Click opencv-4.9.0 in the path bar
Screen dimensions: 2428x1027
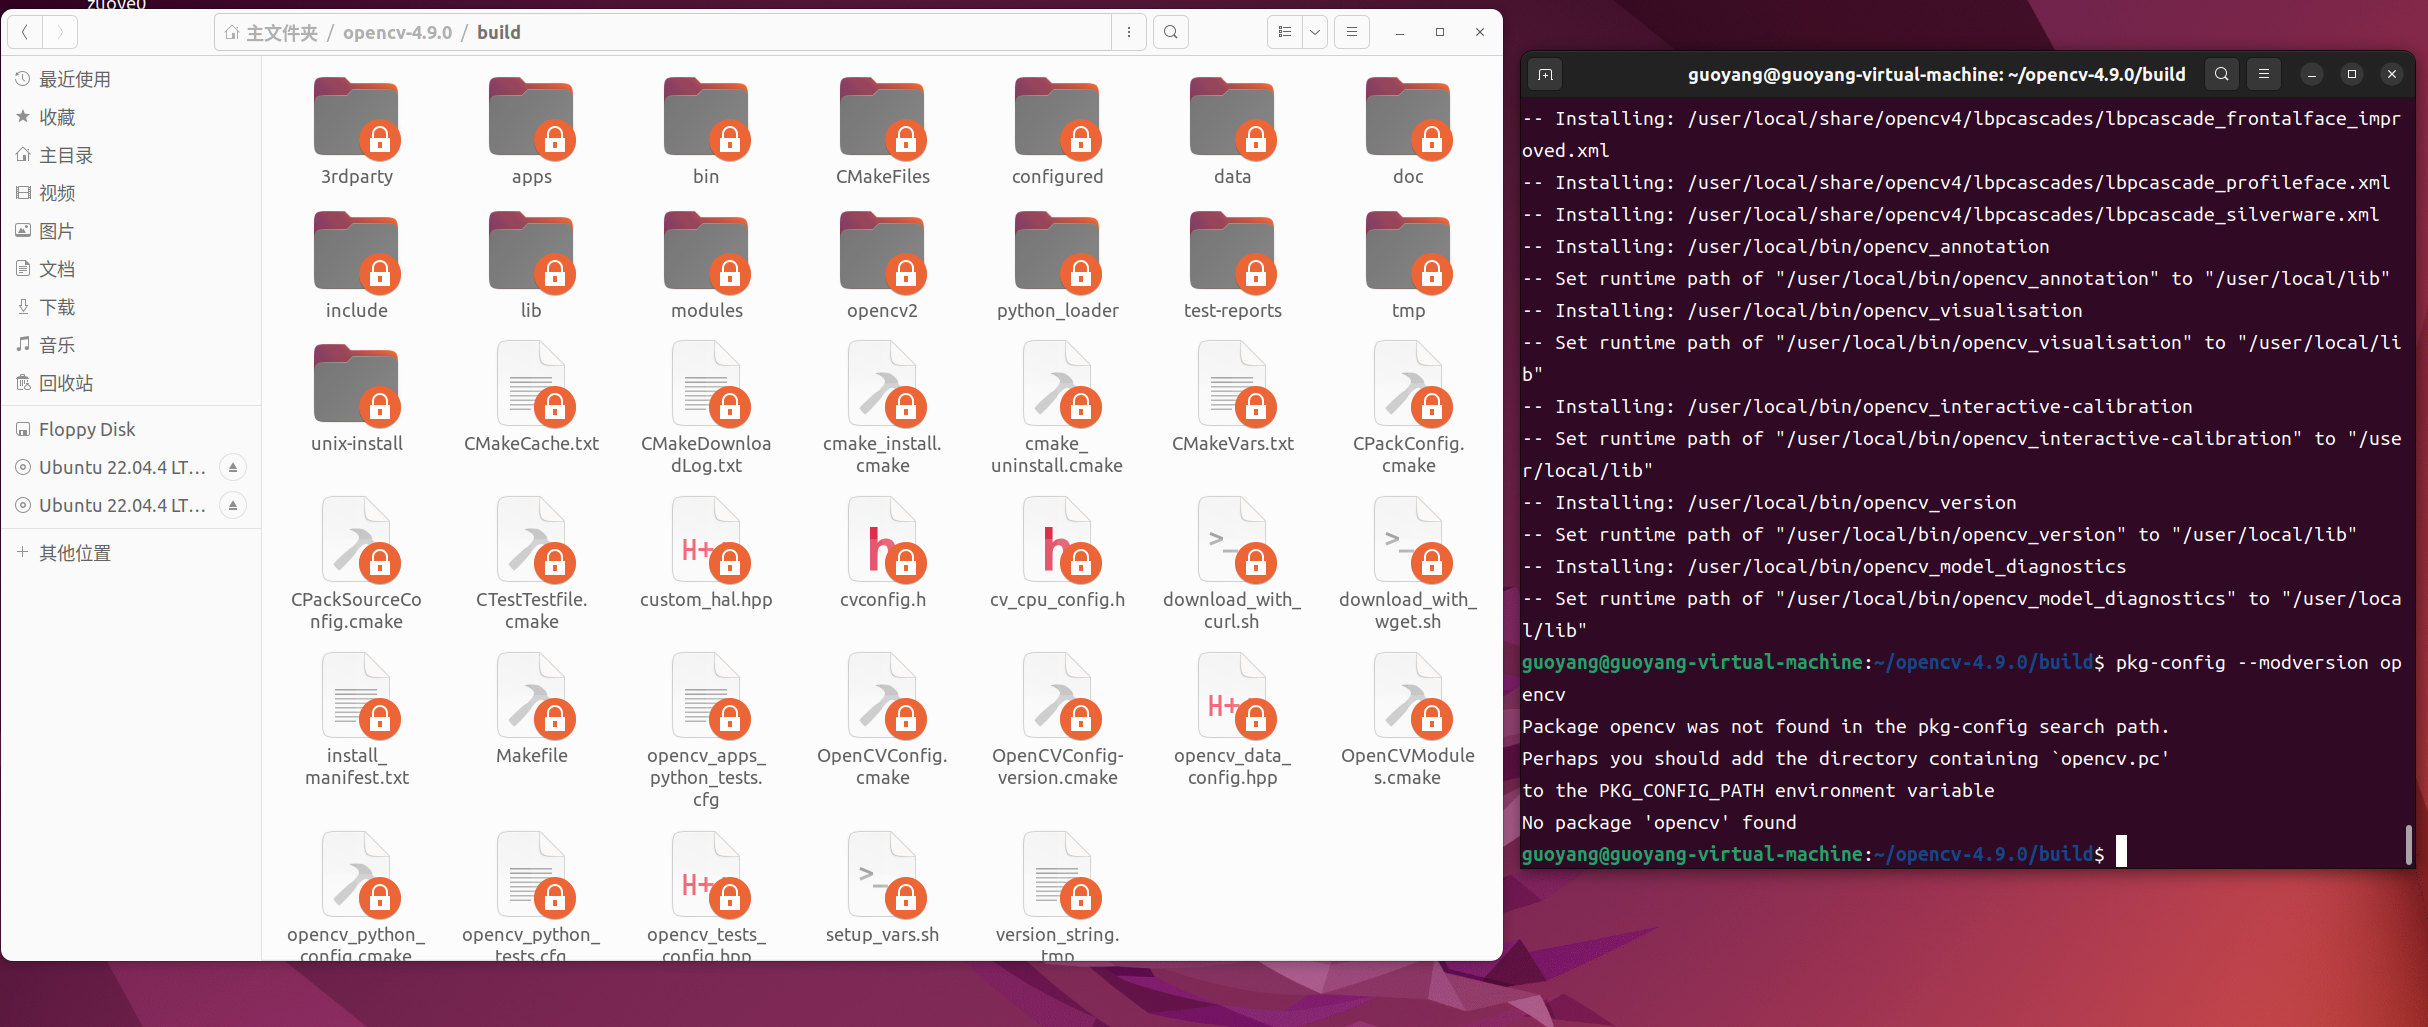tap(397, 32)
